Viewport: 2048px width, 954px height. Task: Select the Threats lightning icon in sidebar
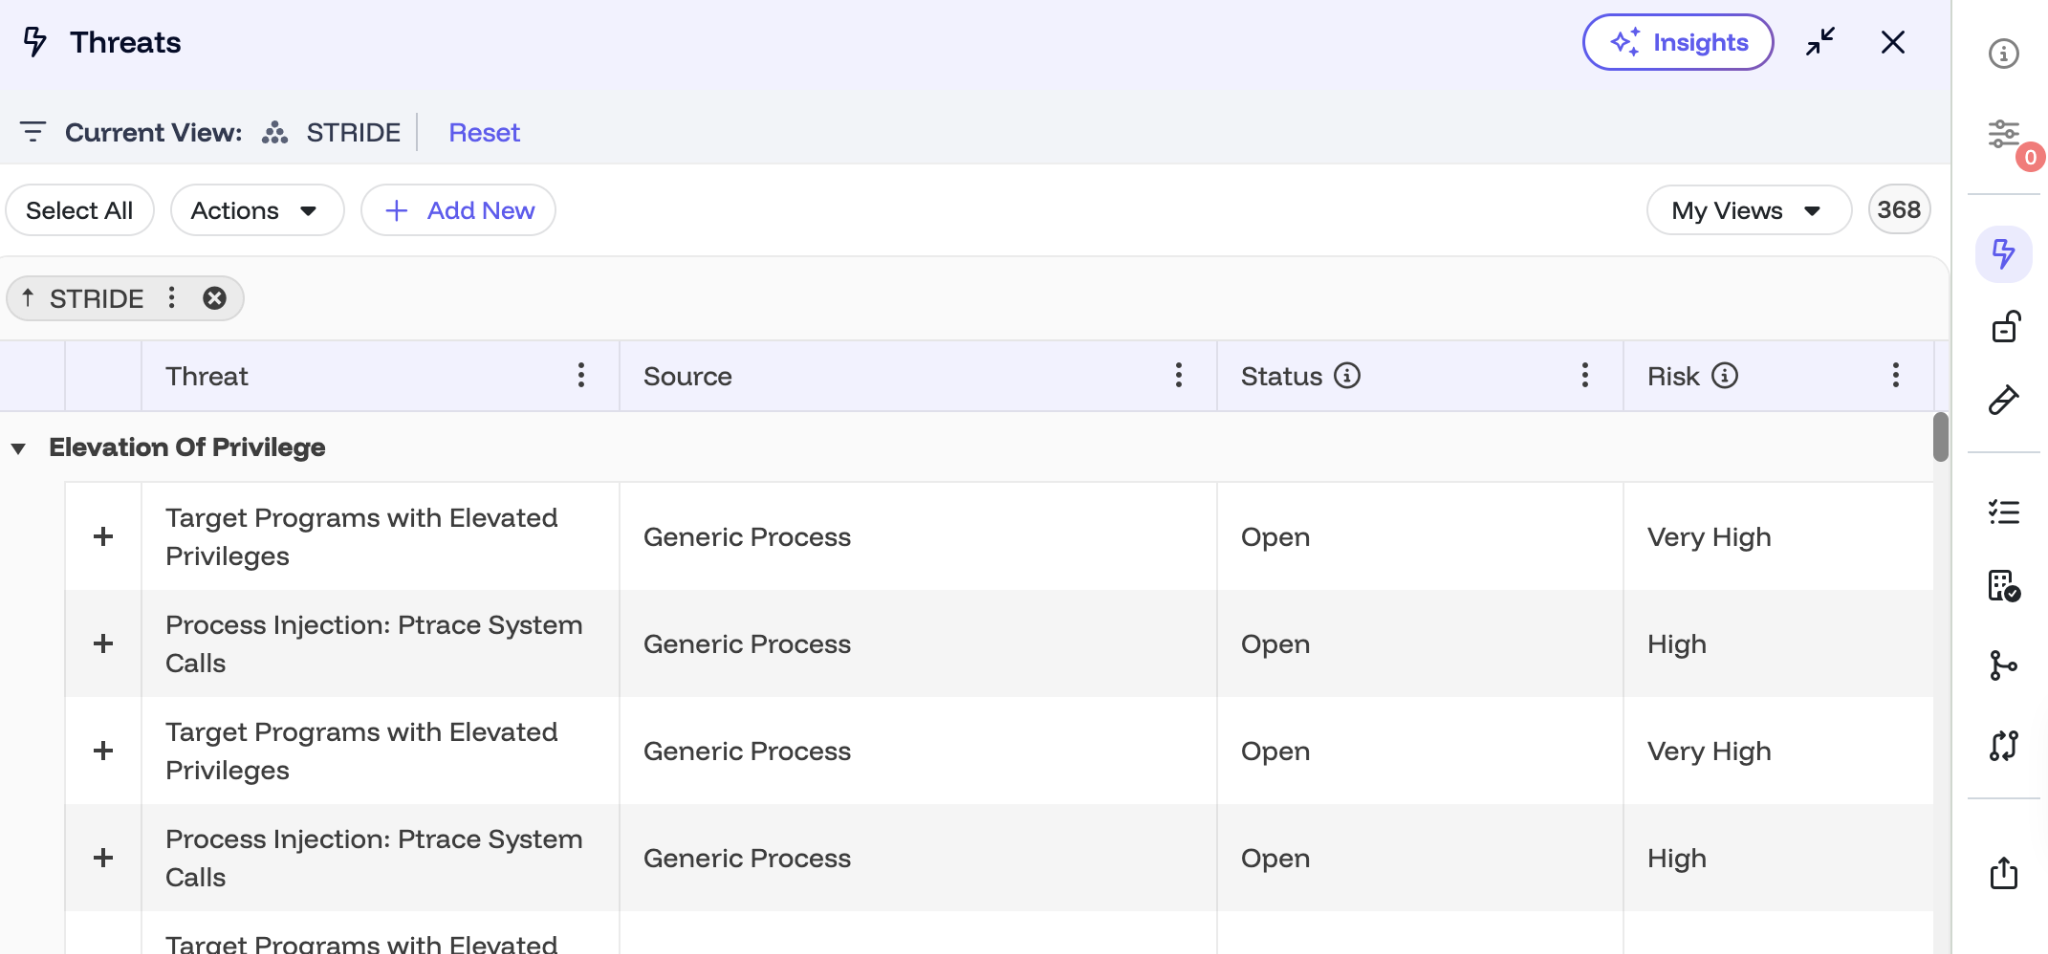coord(2003,253)
